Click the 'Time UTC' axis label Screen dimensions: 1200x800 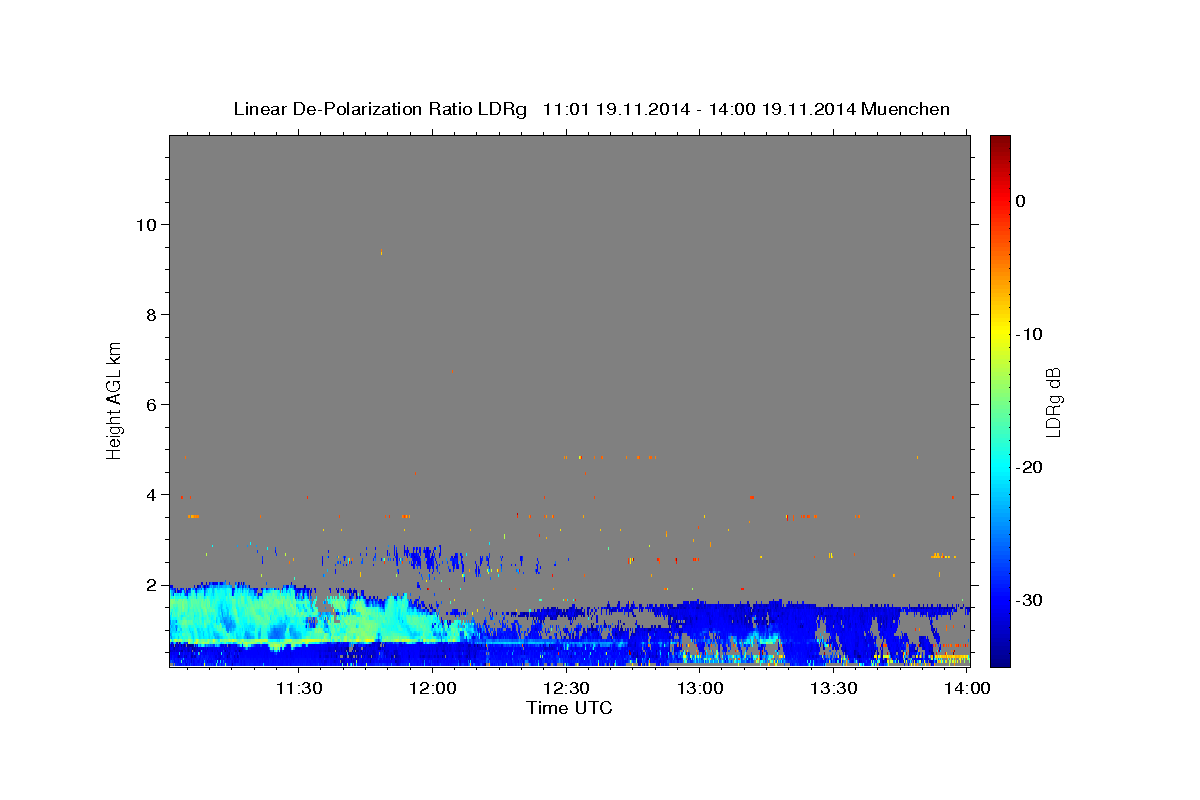tap(569, 708)
